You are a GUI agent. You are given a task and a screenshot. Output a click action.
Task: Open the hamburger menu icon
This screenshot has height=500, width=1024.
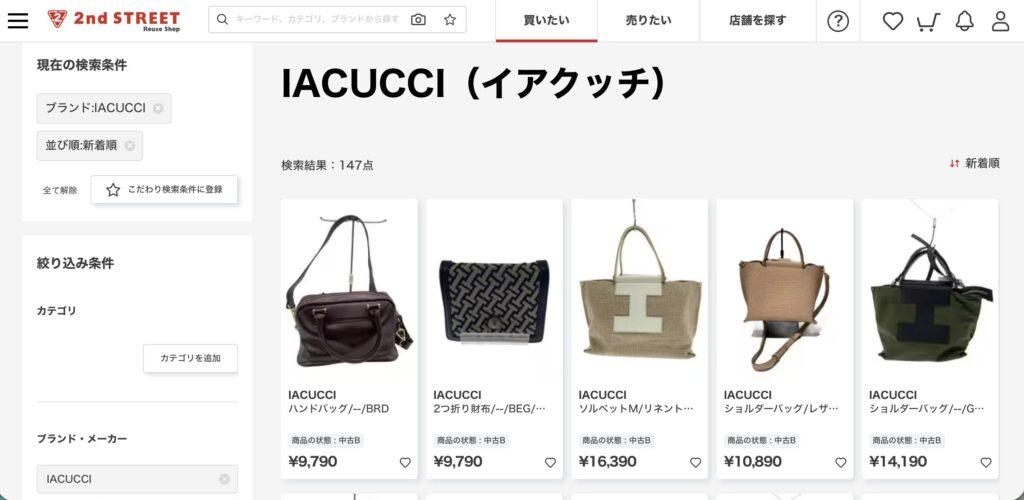point(18,20)
